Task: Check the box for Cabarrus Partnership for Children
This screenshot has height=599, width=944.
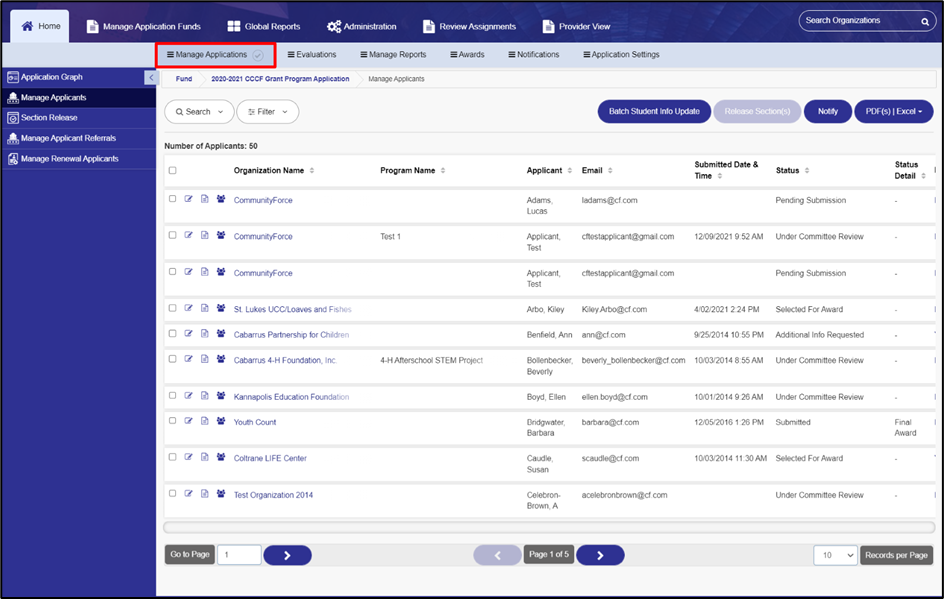Action: (x=173, y=334)
